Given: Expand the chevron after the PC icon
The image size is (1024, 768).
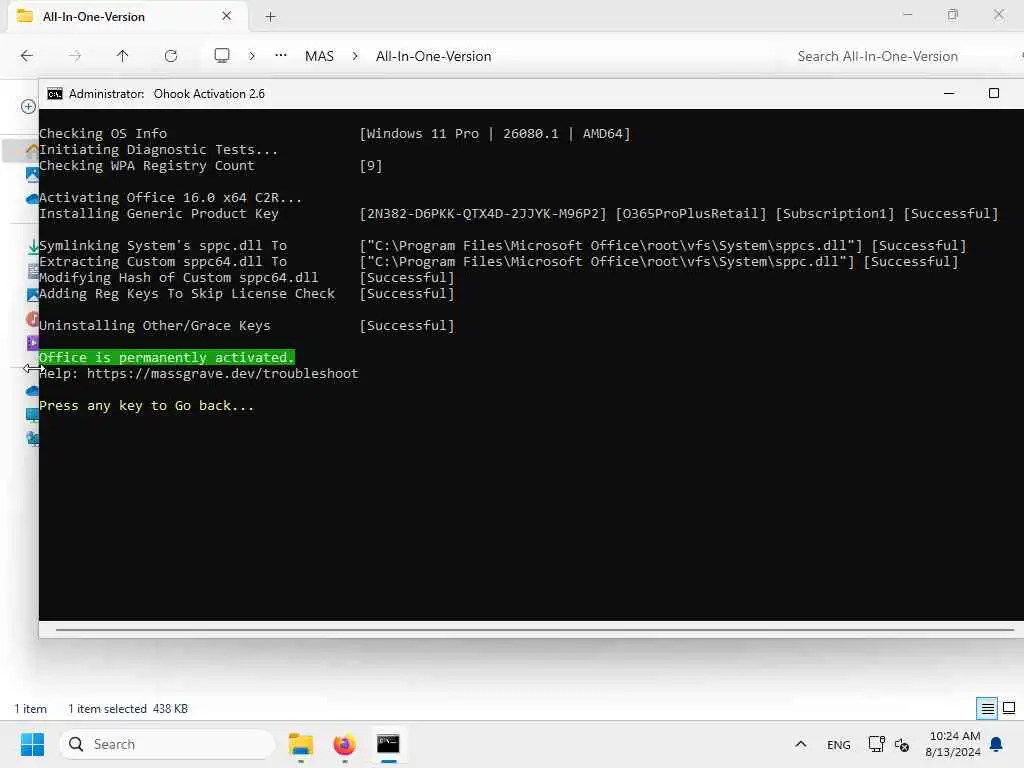Looking at the screenshot, I should (252, 56).
